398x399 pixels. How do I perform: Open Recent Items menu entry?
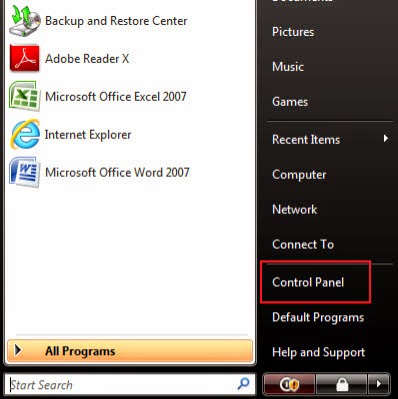click(x=306, y=139)
